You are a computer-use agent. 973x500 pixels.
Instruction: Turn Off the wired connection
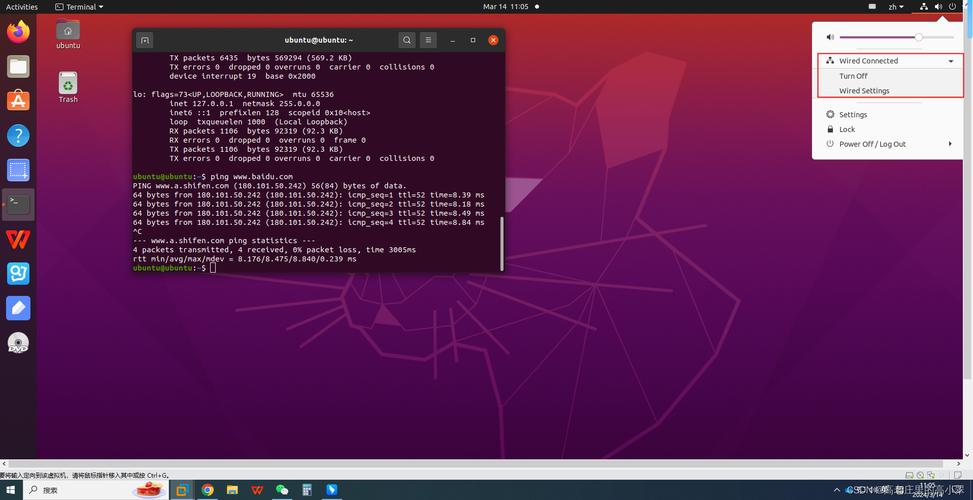pos(853,76)
